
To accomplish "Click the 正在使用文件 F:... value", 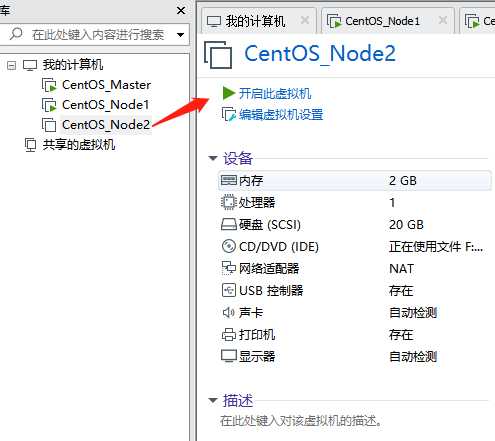I will 436,247.
